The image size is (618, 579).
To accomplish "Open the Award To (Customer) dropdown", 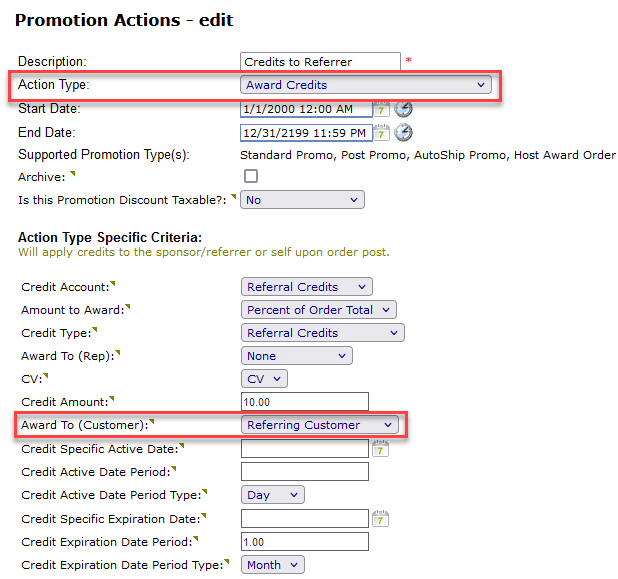I will [319, 425].
